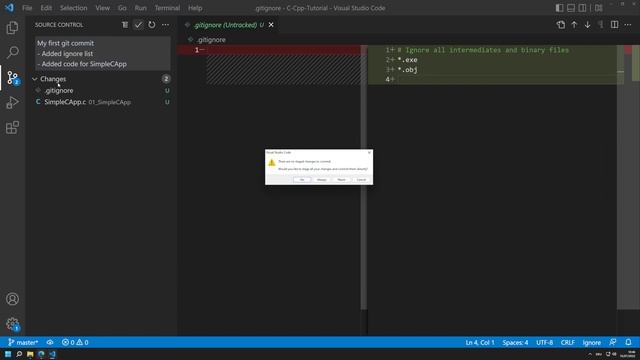
Task: Open the File menu
Action: coord(27,8)
